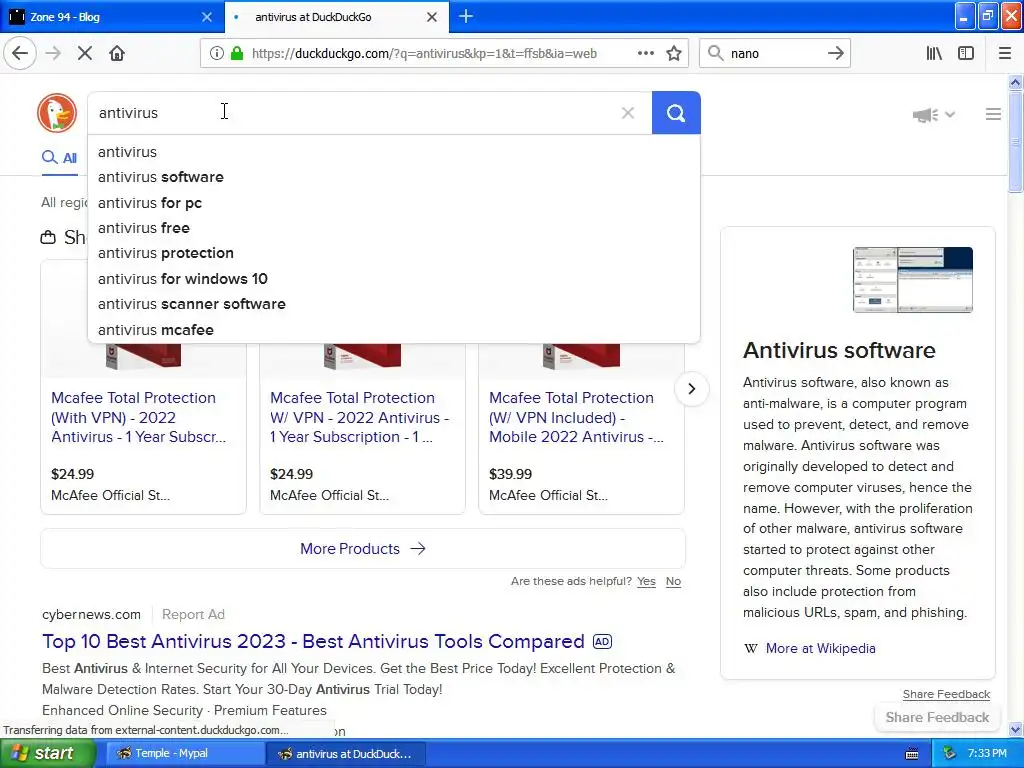Open Mcafee Total Protection W/ VPN product
This screenshot has height=768, width=1024.
359,417
